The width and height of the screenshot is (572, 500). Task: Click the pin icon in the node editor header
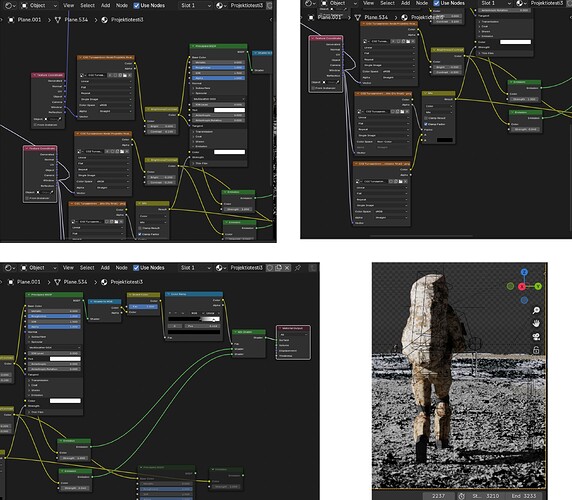coord(298,268)
